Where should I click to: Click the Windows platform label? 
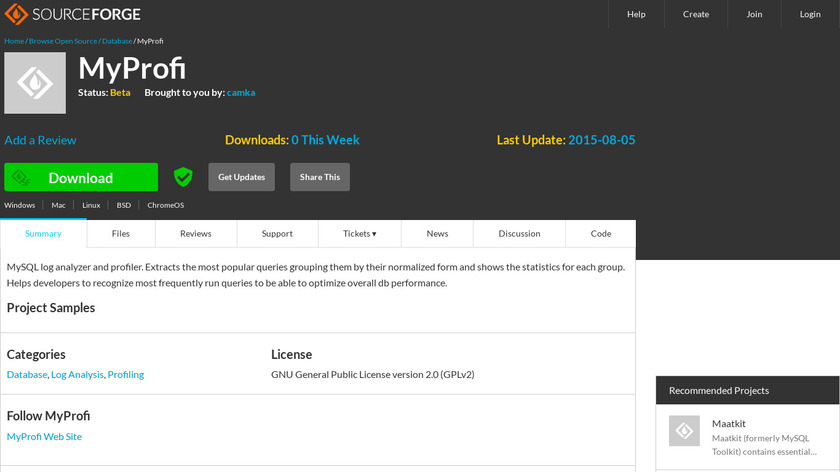[x=19, y=205]
